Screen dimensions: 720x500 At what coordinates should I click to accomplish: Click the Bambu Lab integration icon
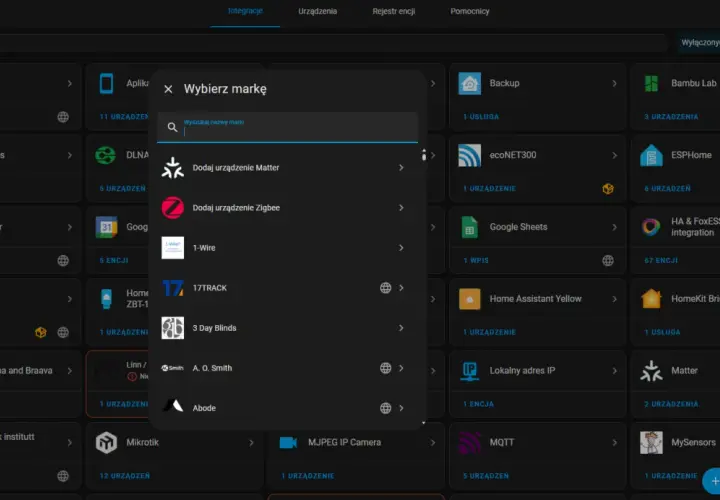coord(651,83)
